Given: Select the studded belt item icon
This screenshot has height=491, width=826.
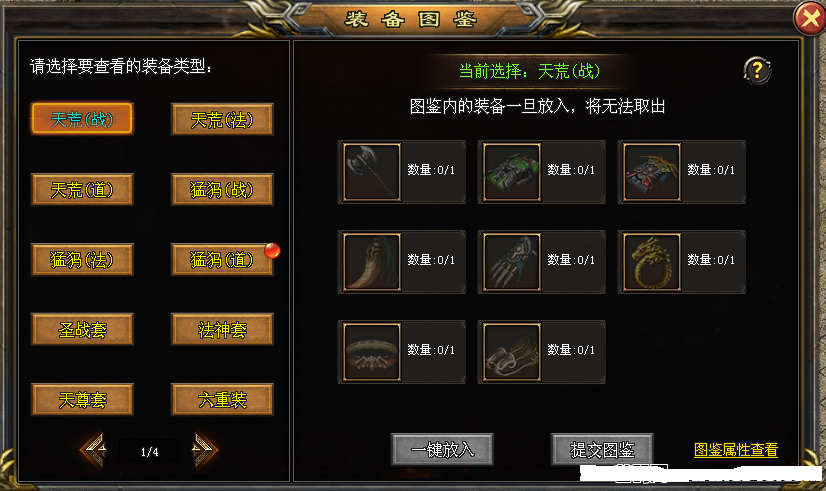Looking at the screenshot, I should click(372, 352).
